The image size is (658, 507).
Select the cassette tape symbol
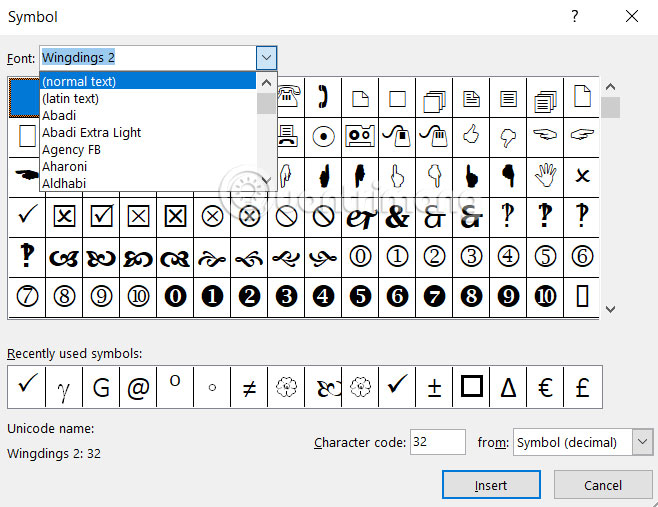(360, 136)
